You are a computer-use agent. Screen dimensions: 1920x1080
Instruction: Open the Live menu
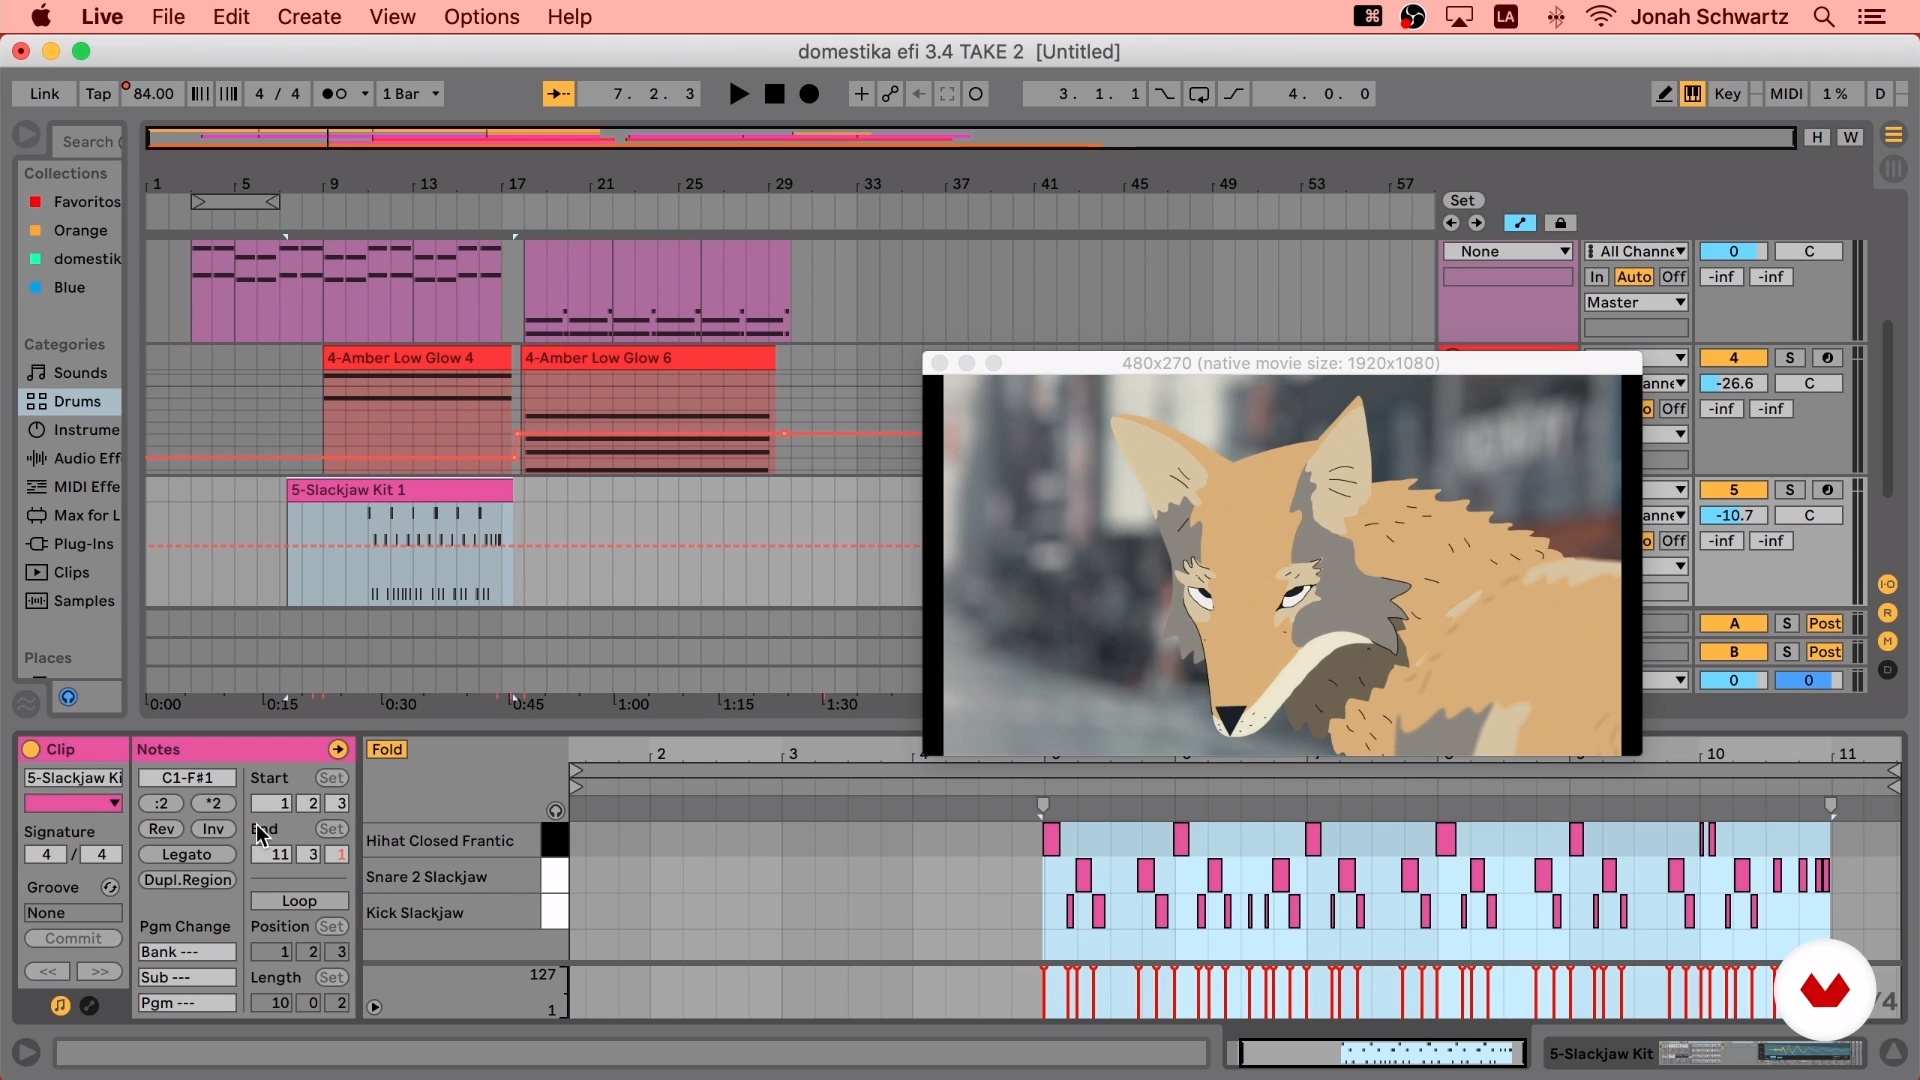(102, 17)
